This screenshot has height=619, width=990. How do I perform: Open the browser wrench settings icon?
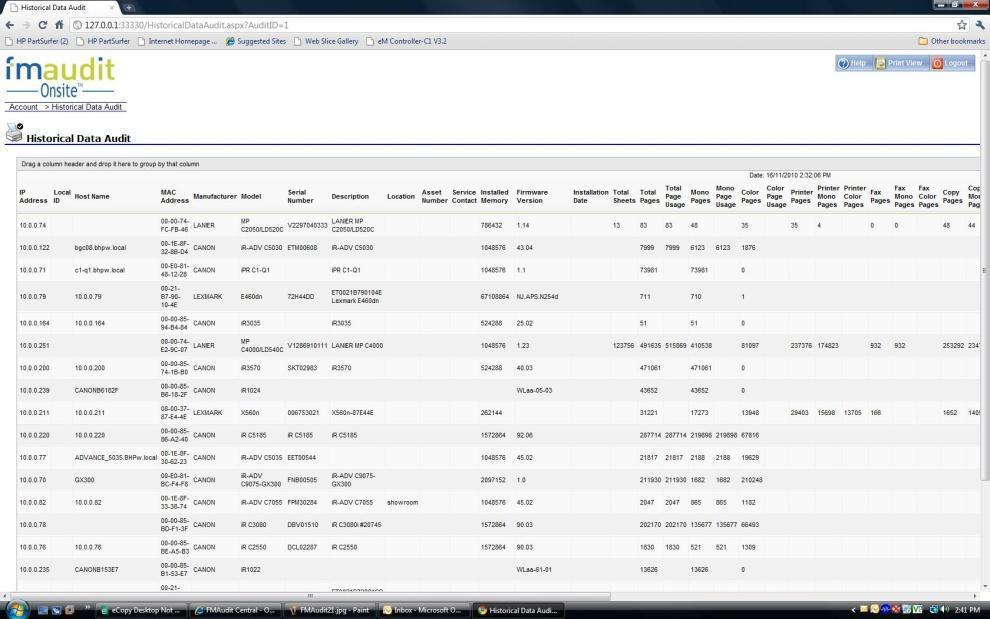click(981, 25)
